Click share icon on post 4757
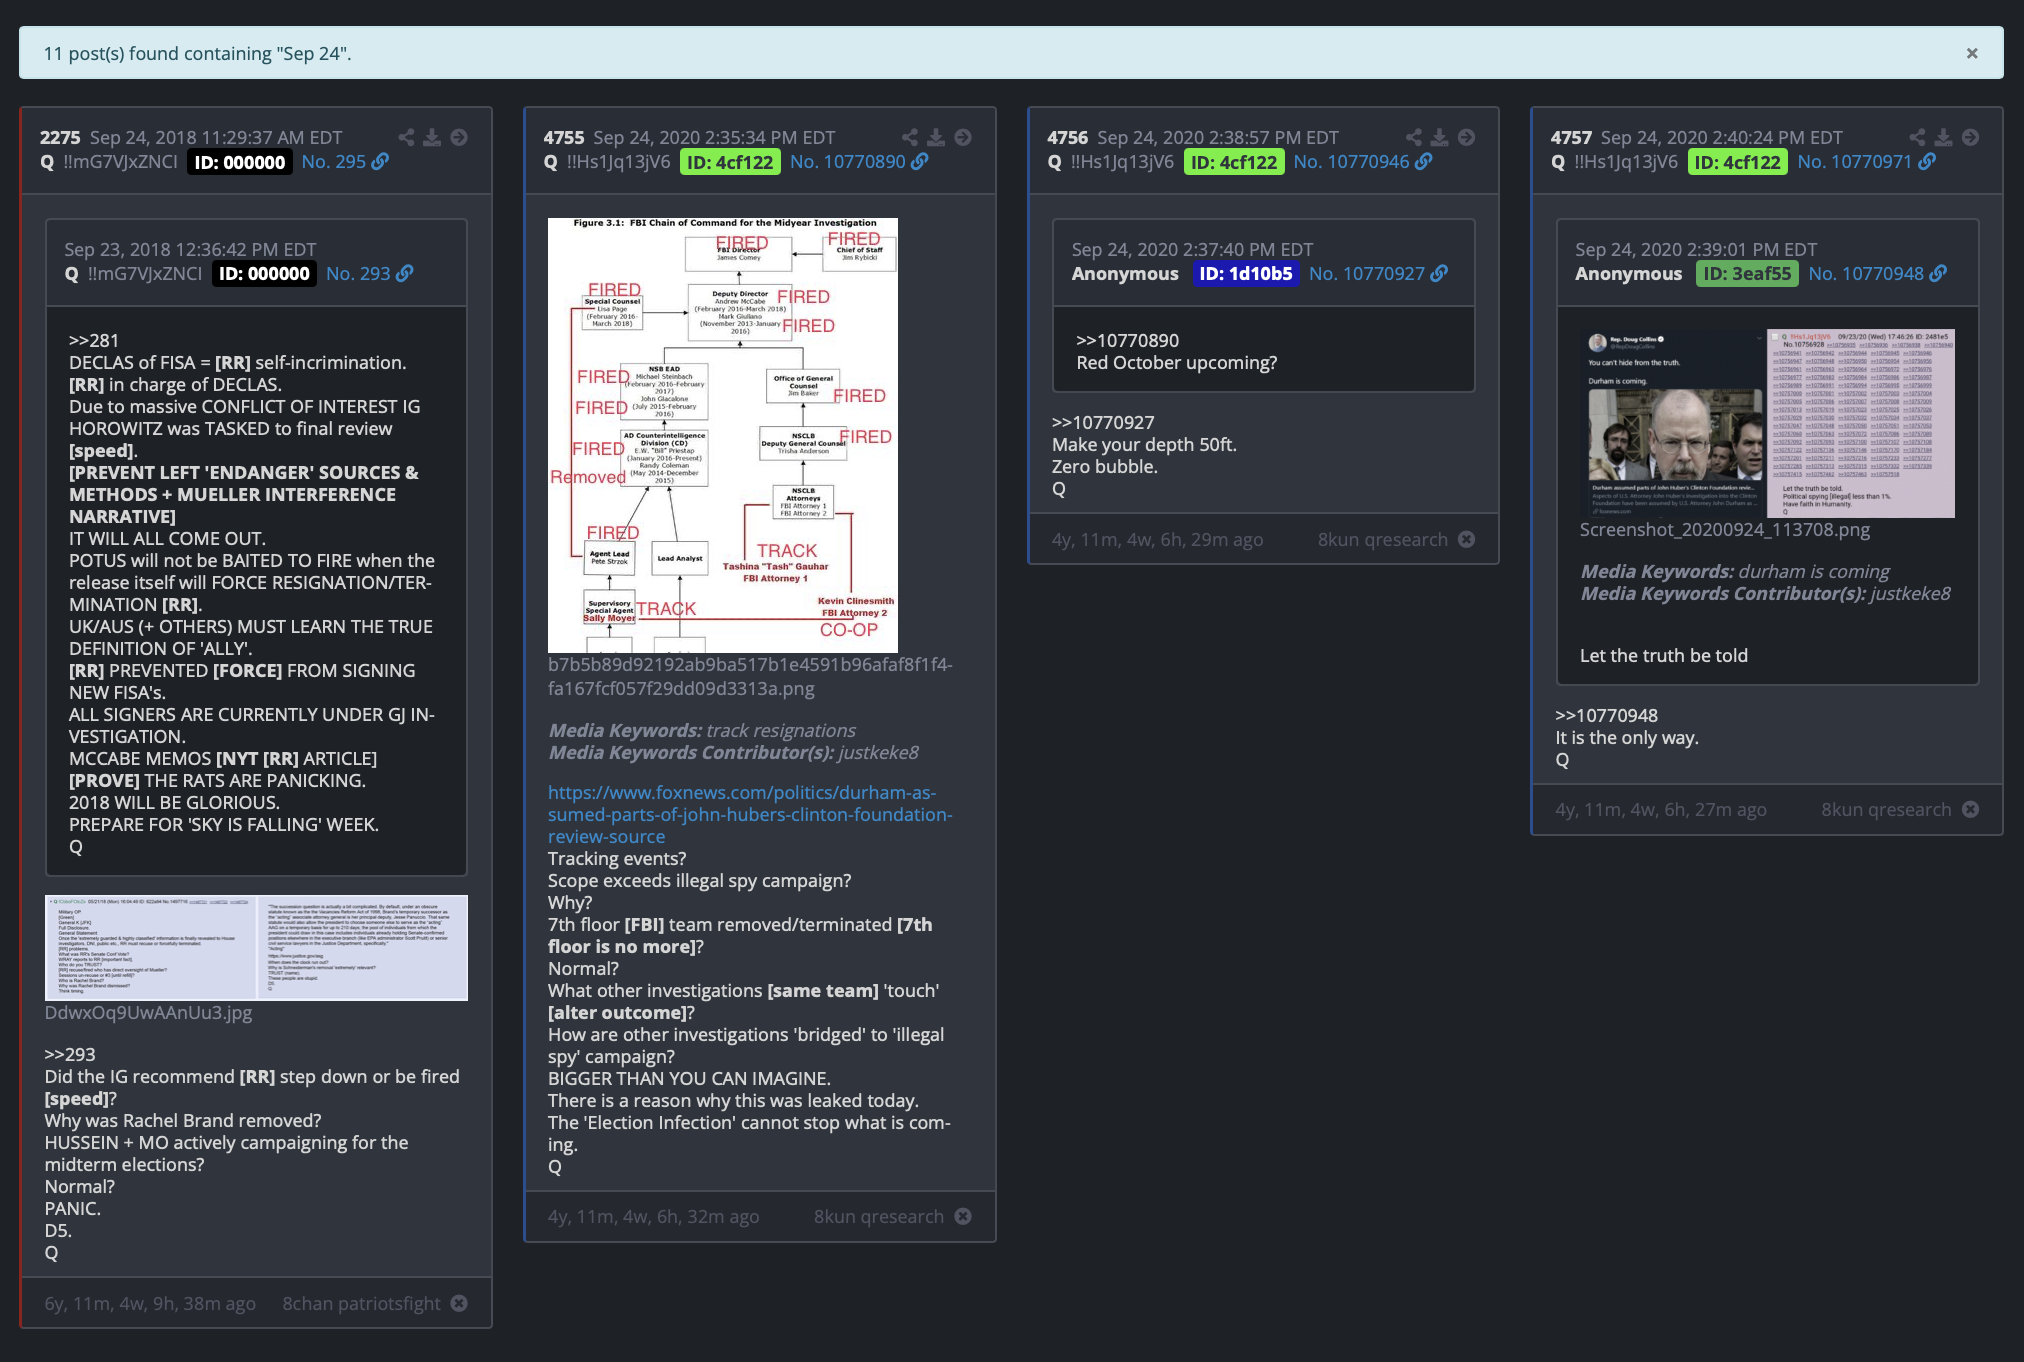Viewport: 2024px width, 1362px height. [1917, 138]
